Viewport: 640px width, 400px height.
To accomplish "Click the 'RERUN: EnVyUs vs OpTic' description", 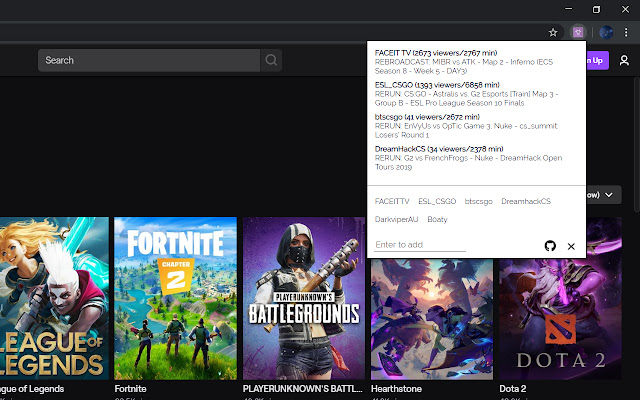I will coord(466,131).
